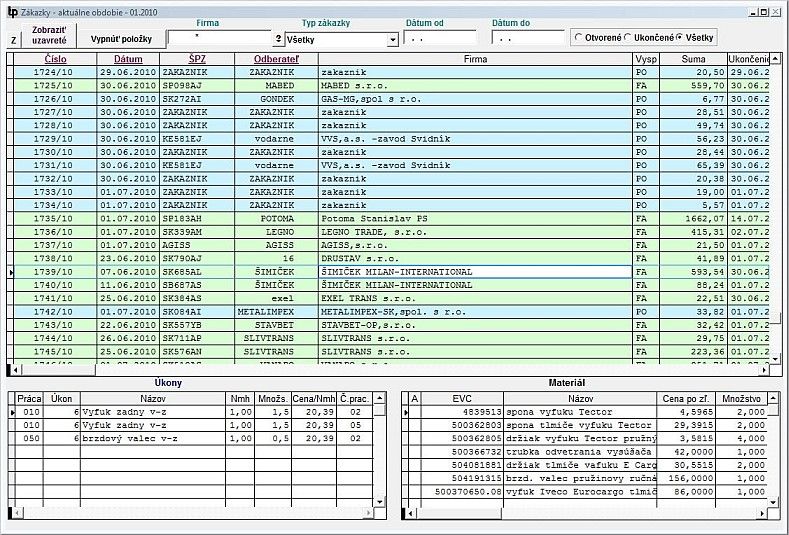Click the up arrow of Úkony vertical scrollbar
The height and width of the screenshot is (535, 789).
point(380,398)
